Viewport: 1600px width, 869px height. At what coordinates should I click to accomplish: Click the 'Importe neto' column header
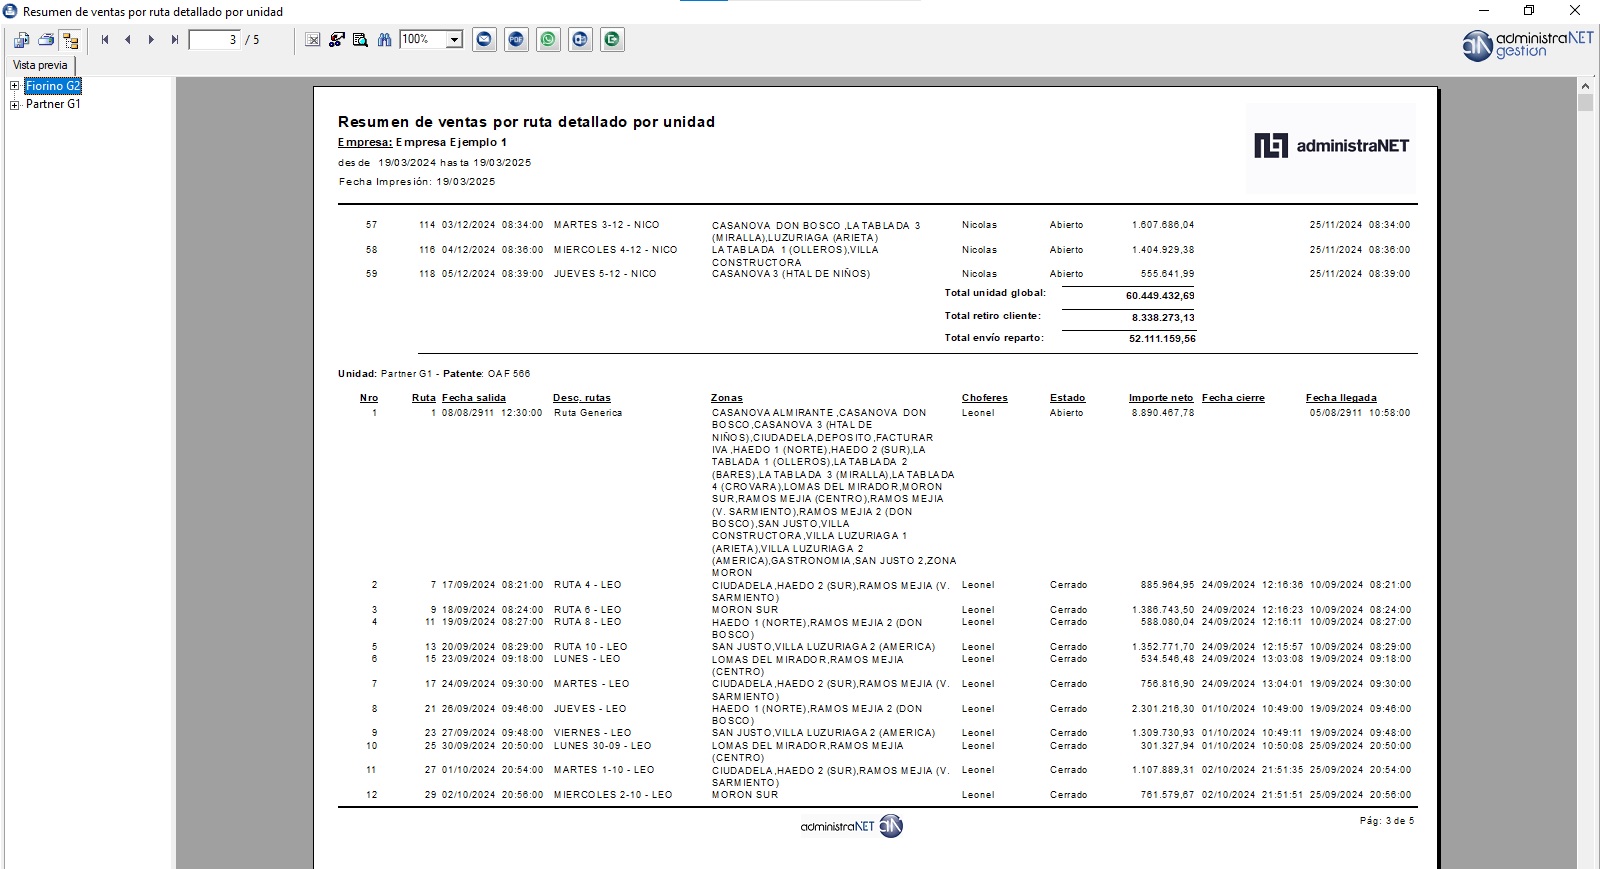(x=1161, y=398)
